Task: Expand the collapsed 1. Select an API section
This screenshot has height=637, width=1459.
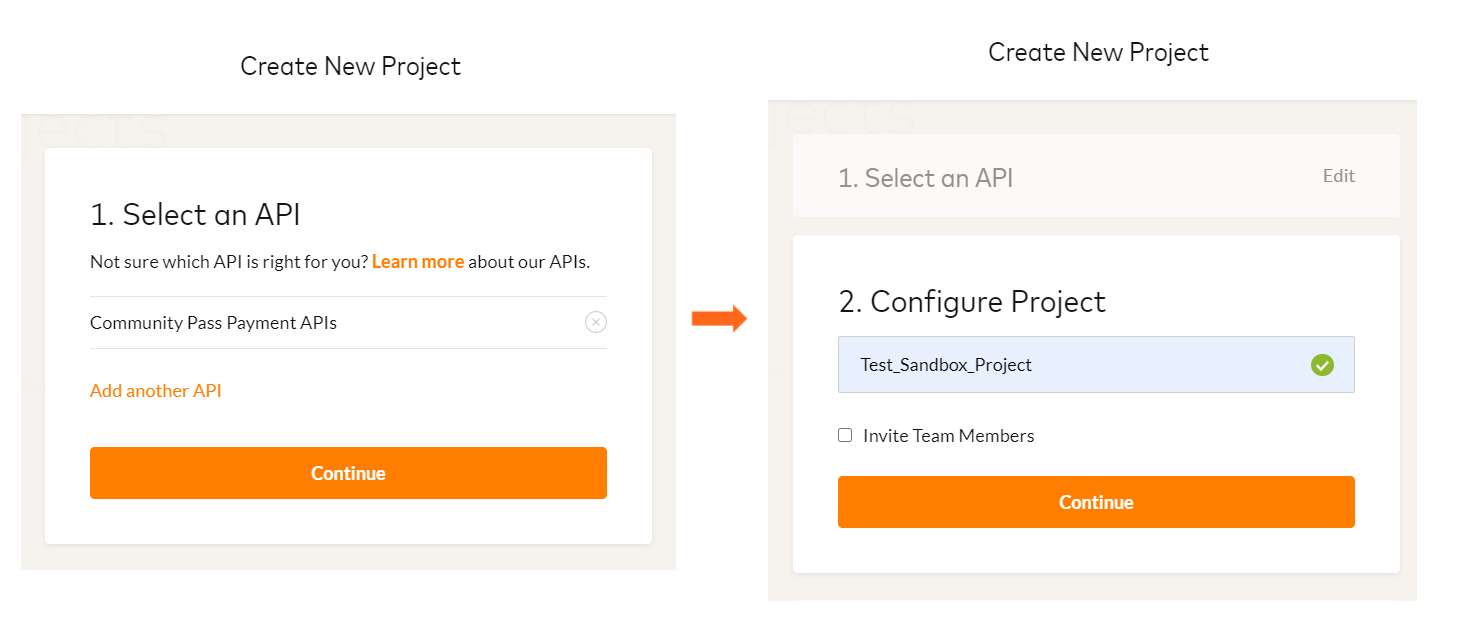Action: pos(925,178)
